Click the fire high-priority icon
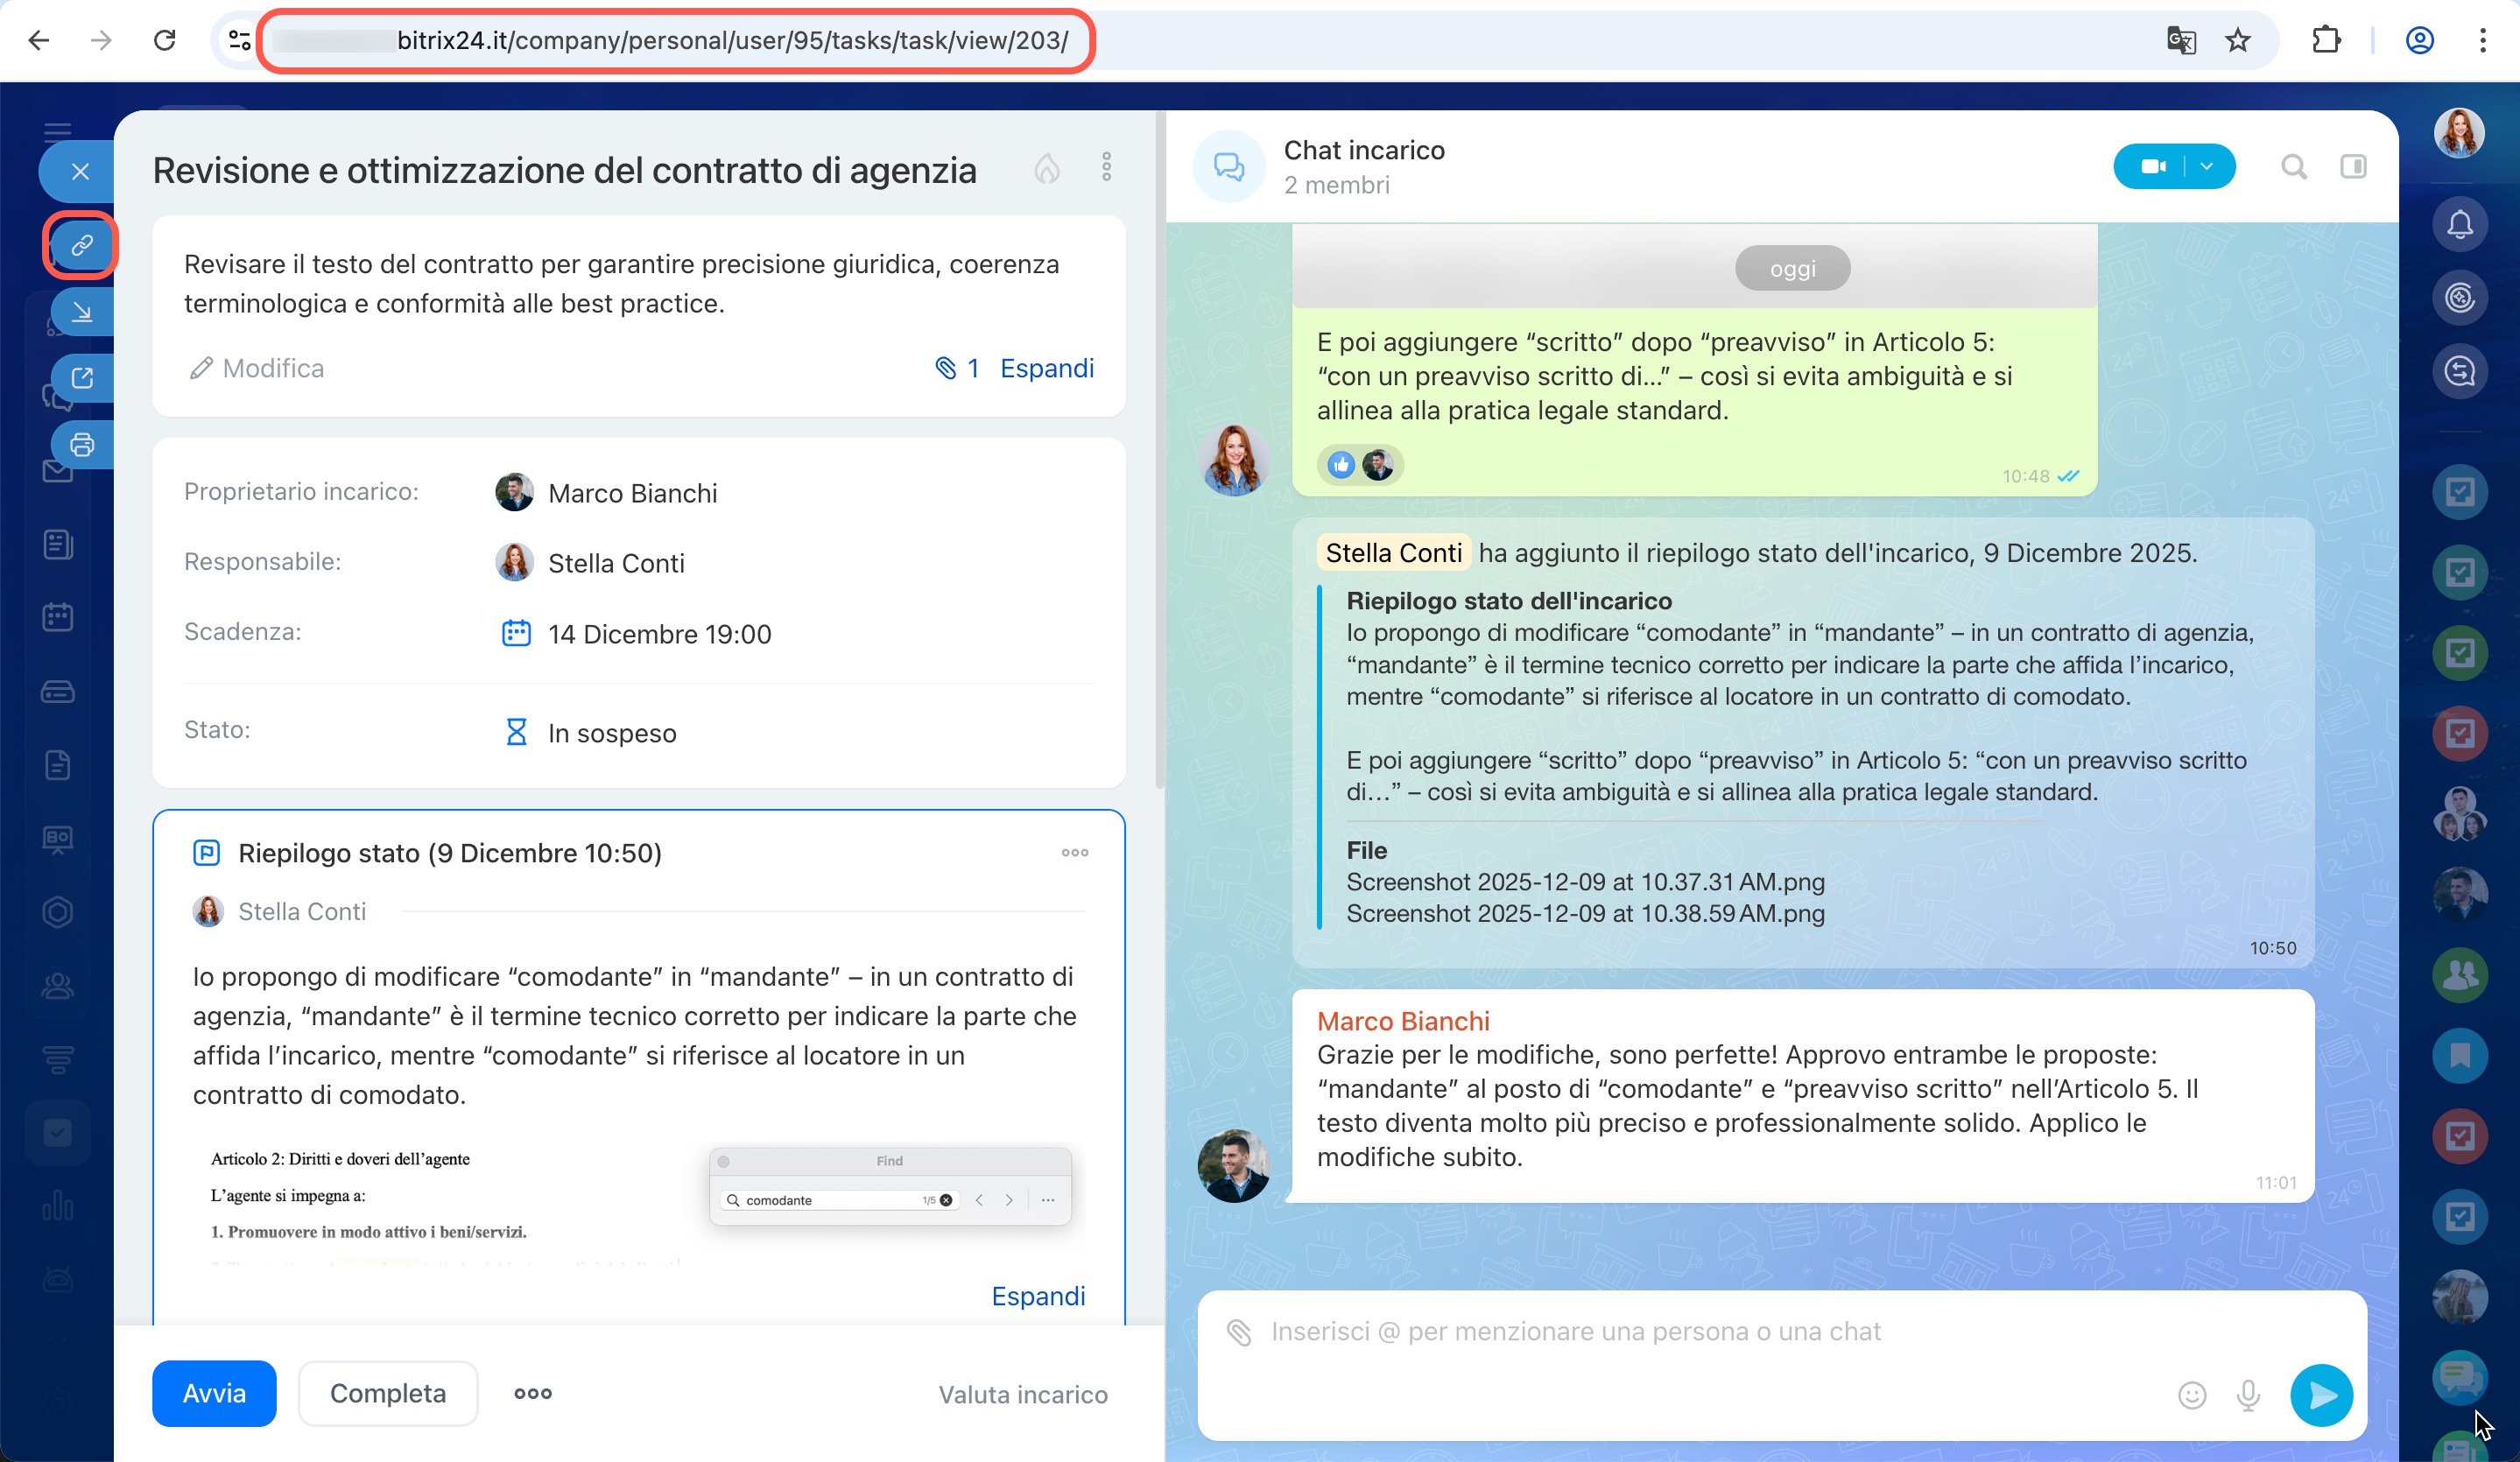 point(1046,168)
